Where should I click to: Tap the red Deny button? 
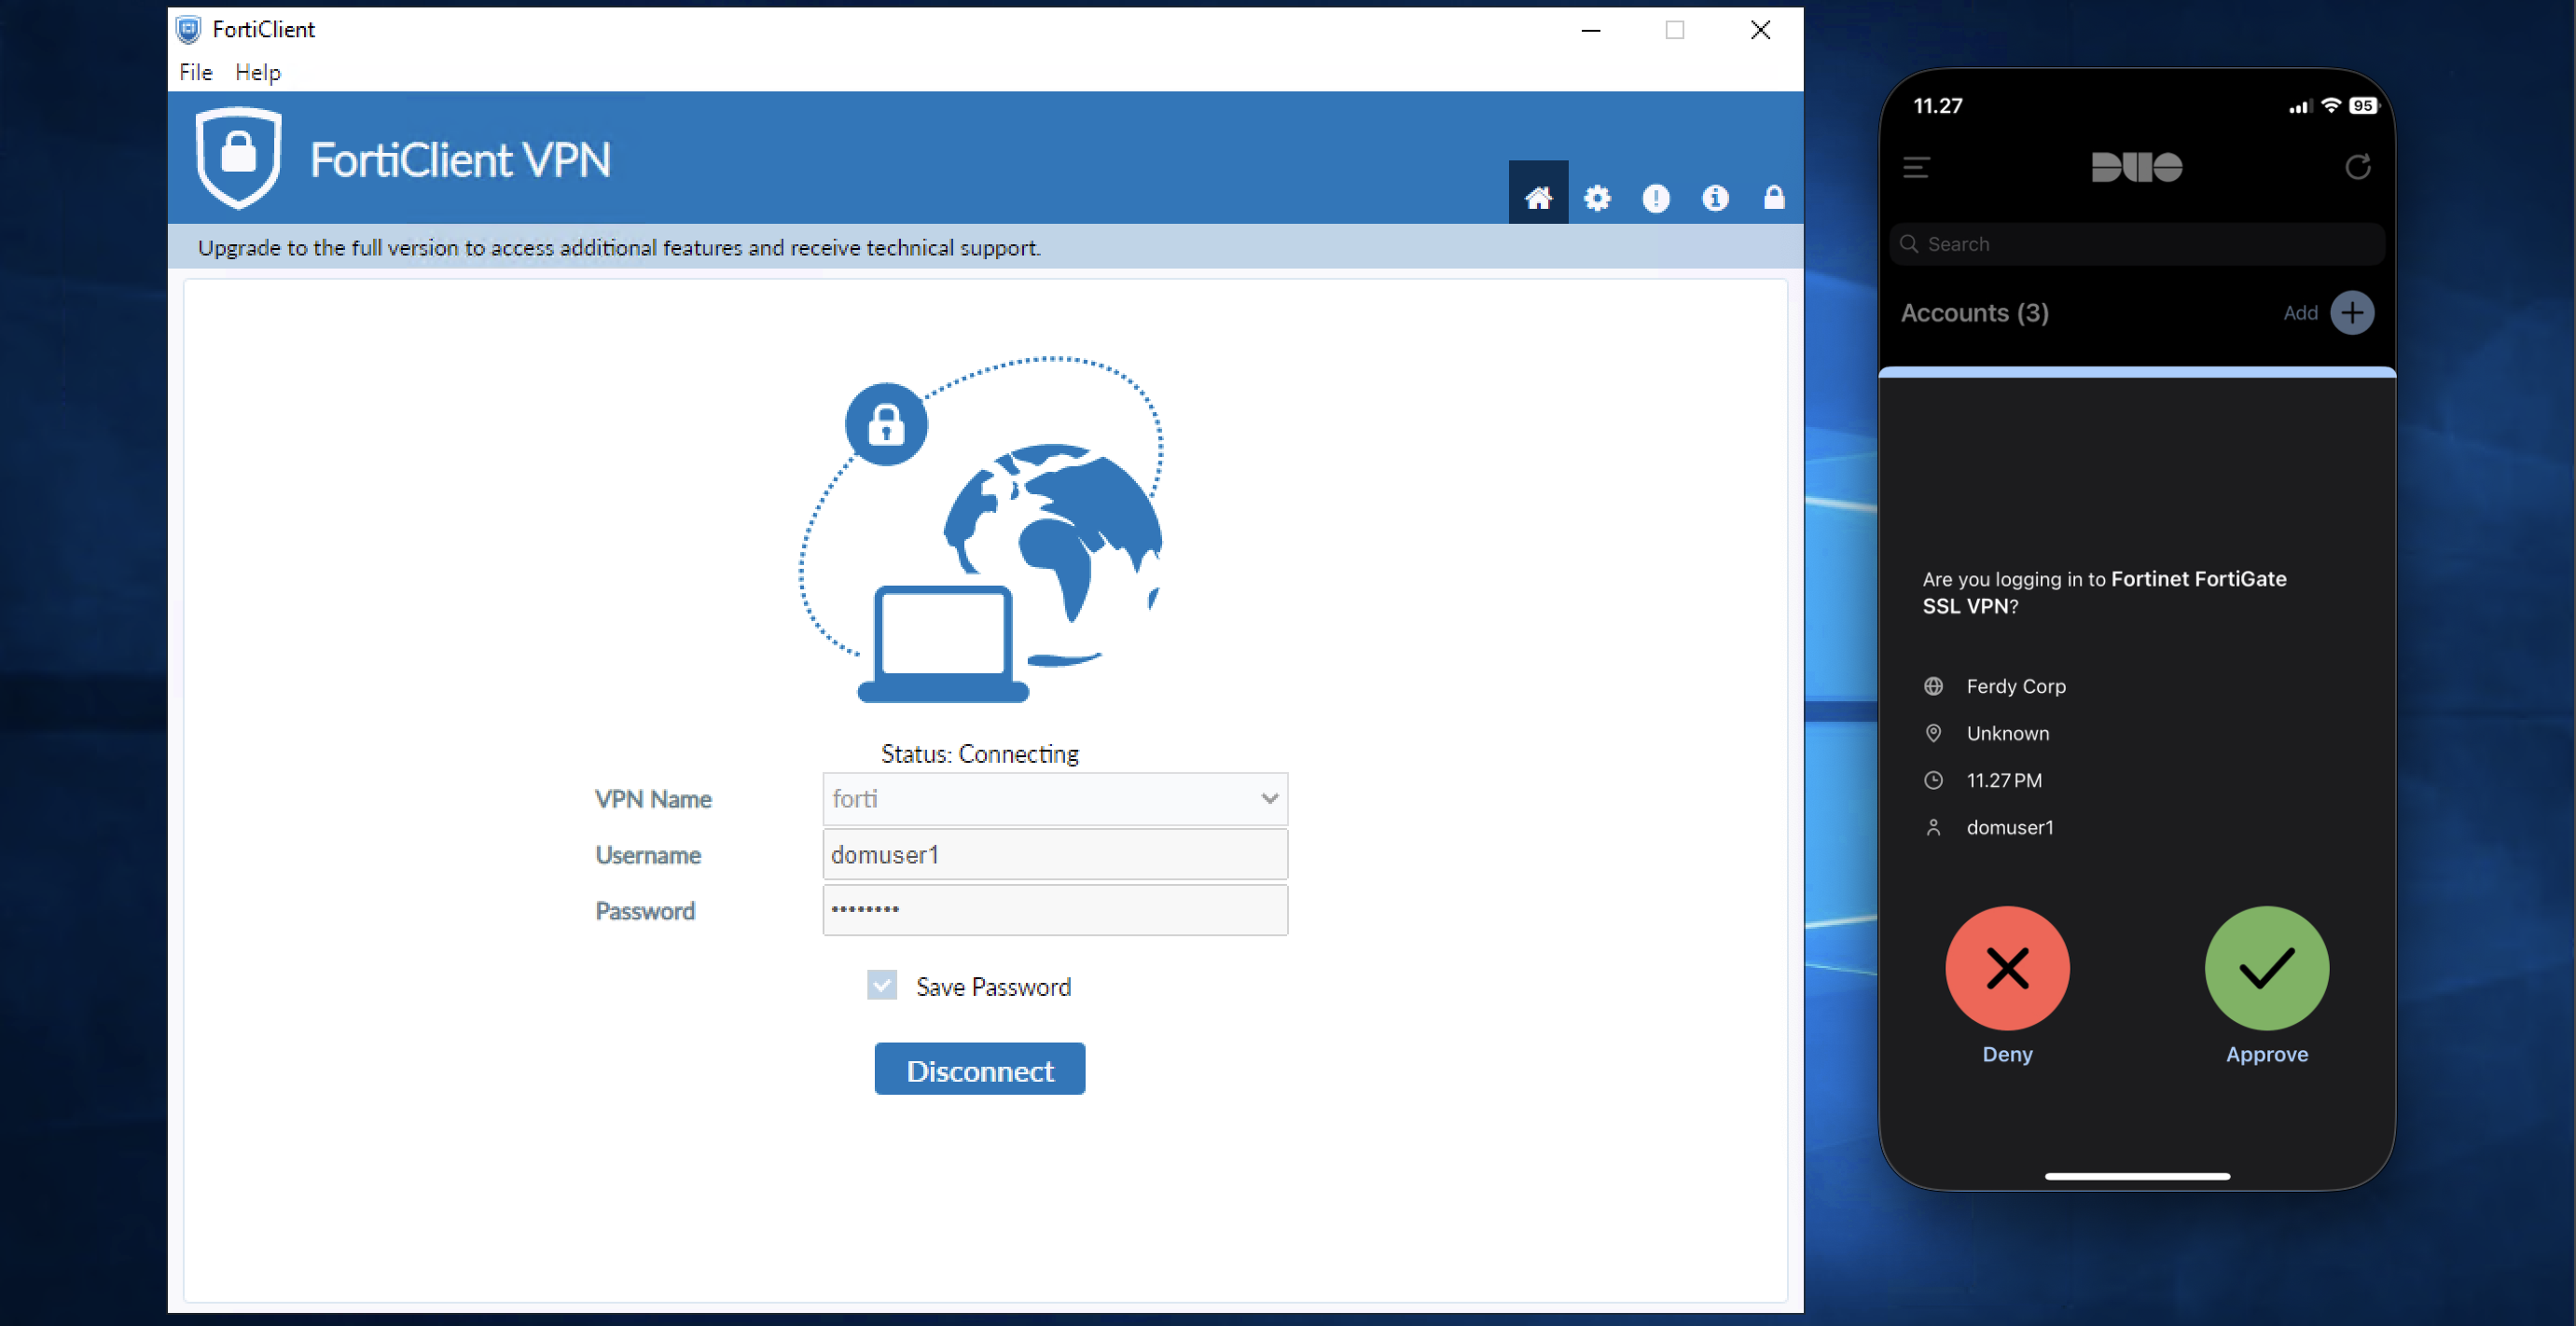[x=2006, y=967]
